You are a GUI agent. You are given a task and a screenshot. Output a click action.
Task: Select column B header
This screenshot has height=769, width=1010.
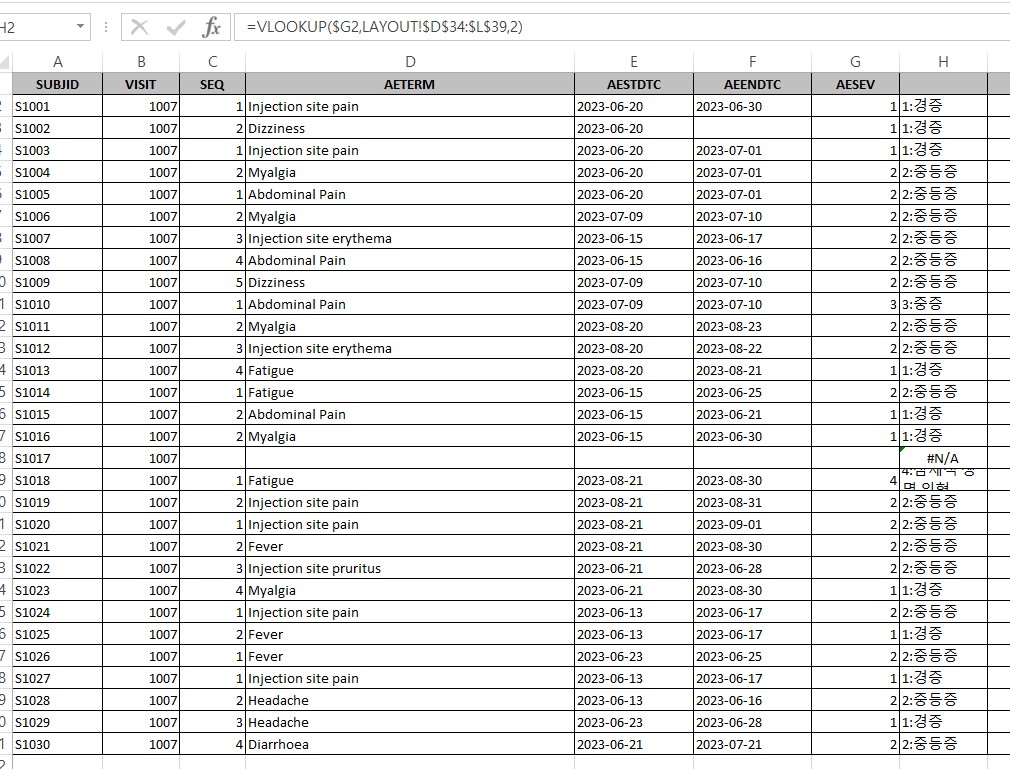141,62
